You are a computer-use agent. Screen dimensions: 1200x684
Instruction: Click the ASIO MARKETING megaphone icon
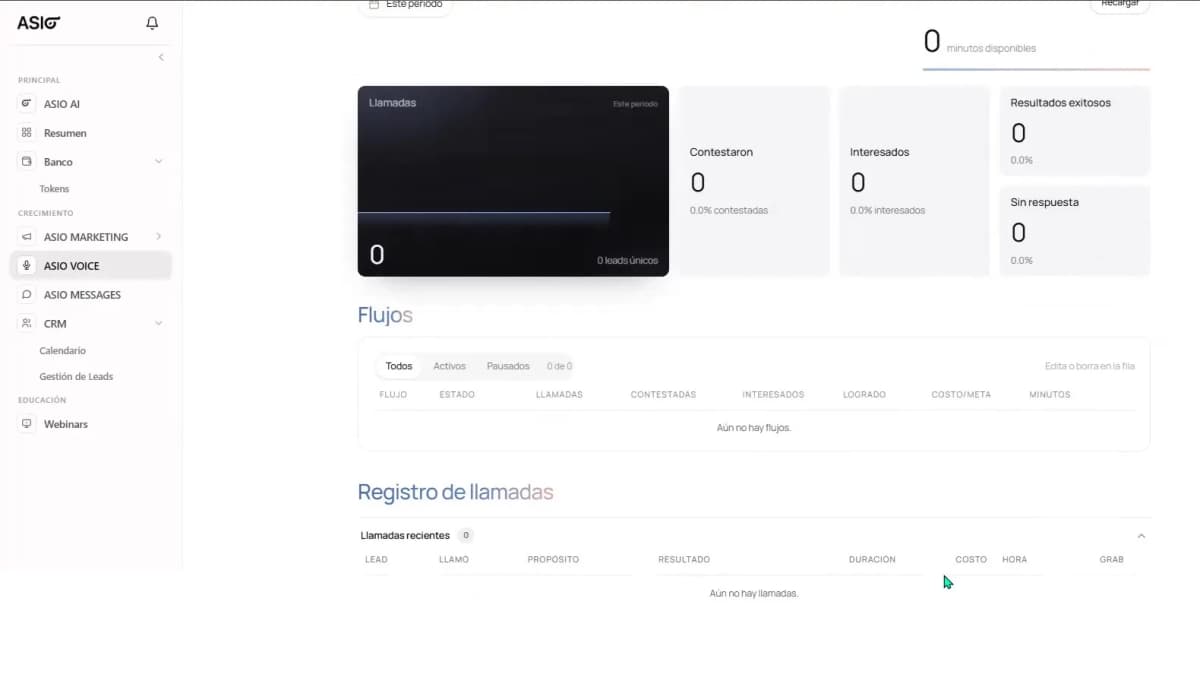pyautogui.click(x=27, y=237)
